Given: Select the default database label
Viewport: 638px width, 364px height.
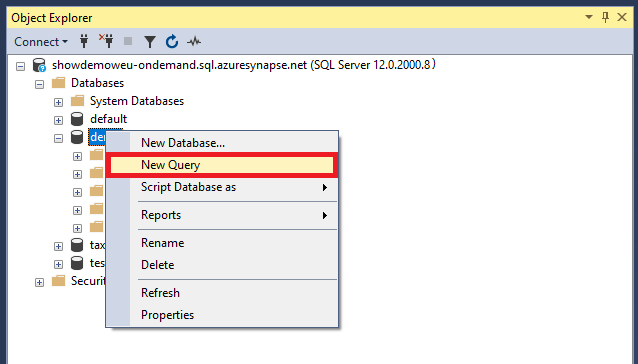Looking at the screenshot, I should click(x=109, y=119).
